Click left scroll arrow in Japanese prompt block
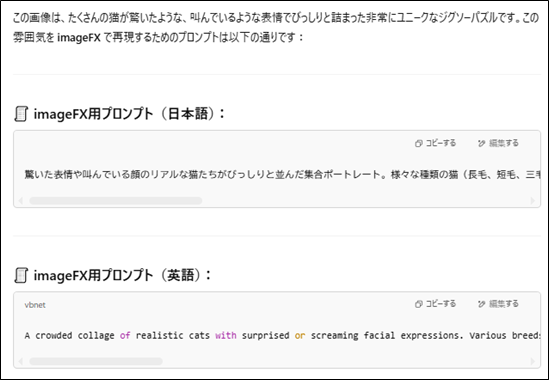This screenshot has height=380, width=549. tap(20, 201)
